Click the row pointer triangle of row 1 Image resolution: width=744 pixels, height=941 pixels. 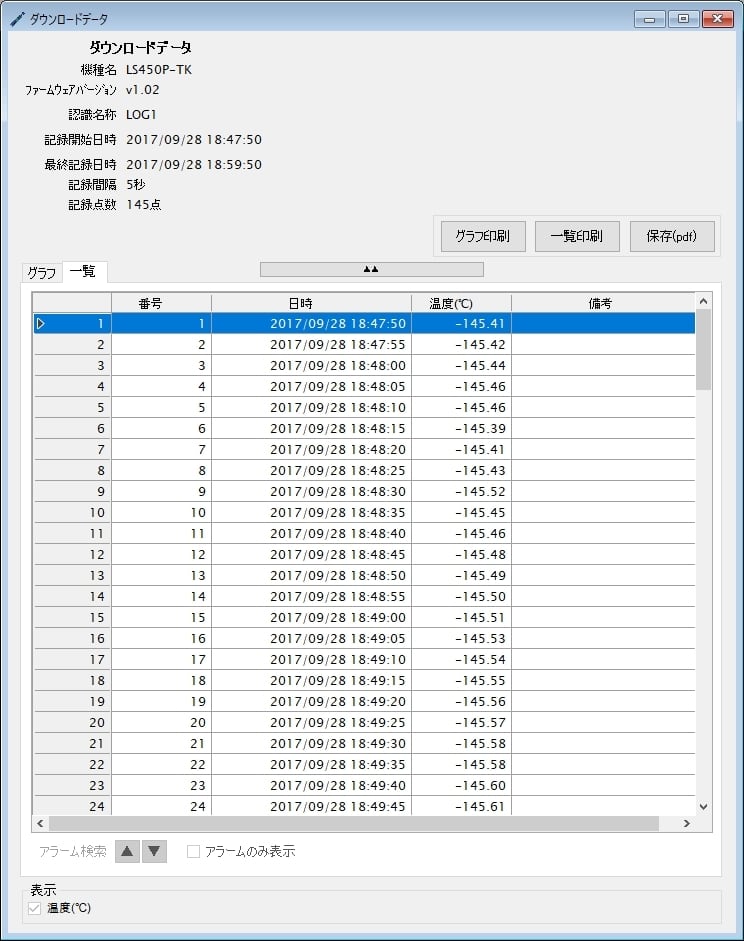41,324
